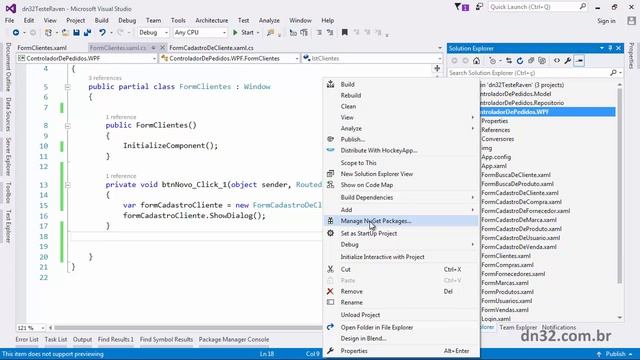The height and width of the screenshot is (360, 640).
Task: Open the FormClientes class navigation dropdown
Action: [x=230, y=58]
